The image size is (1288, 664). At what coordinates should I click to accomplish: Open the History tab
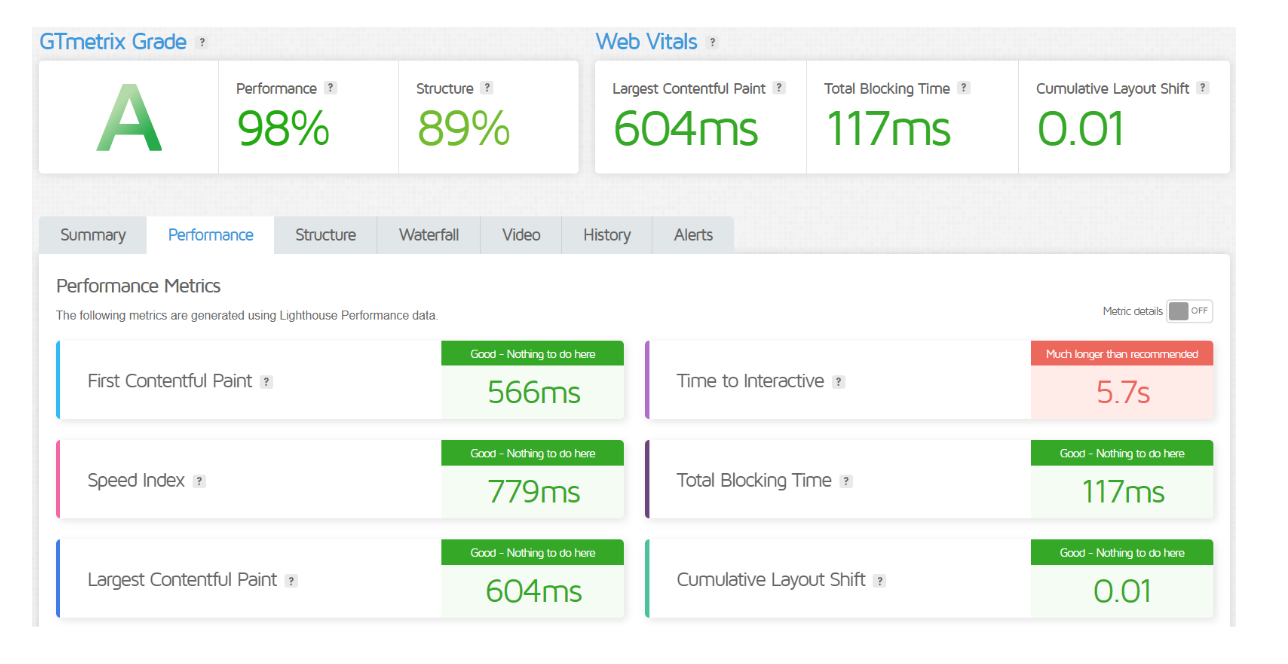pyautogui.click(x=607, y=234)
